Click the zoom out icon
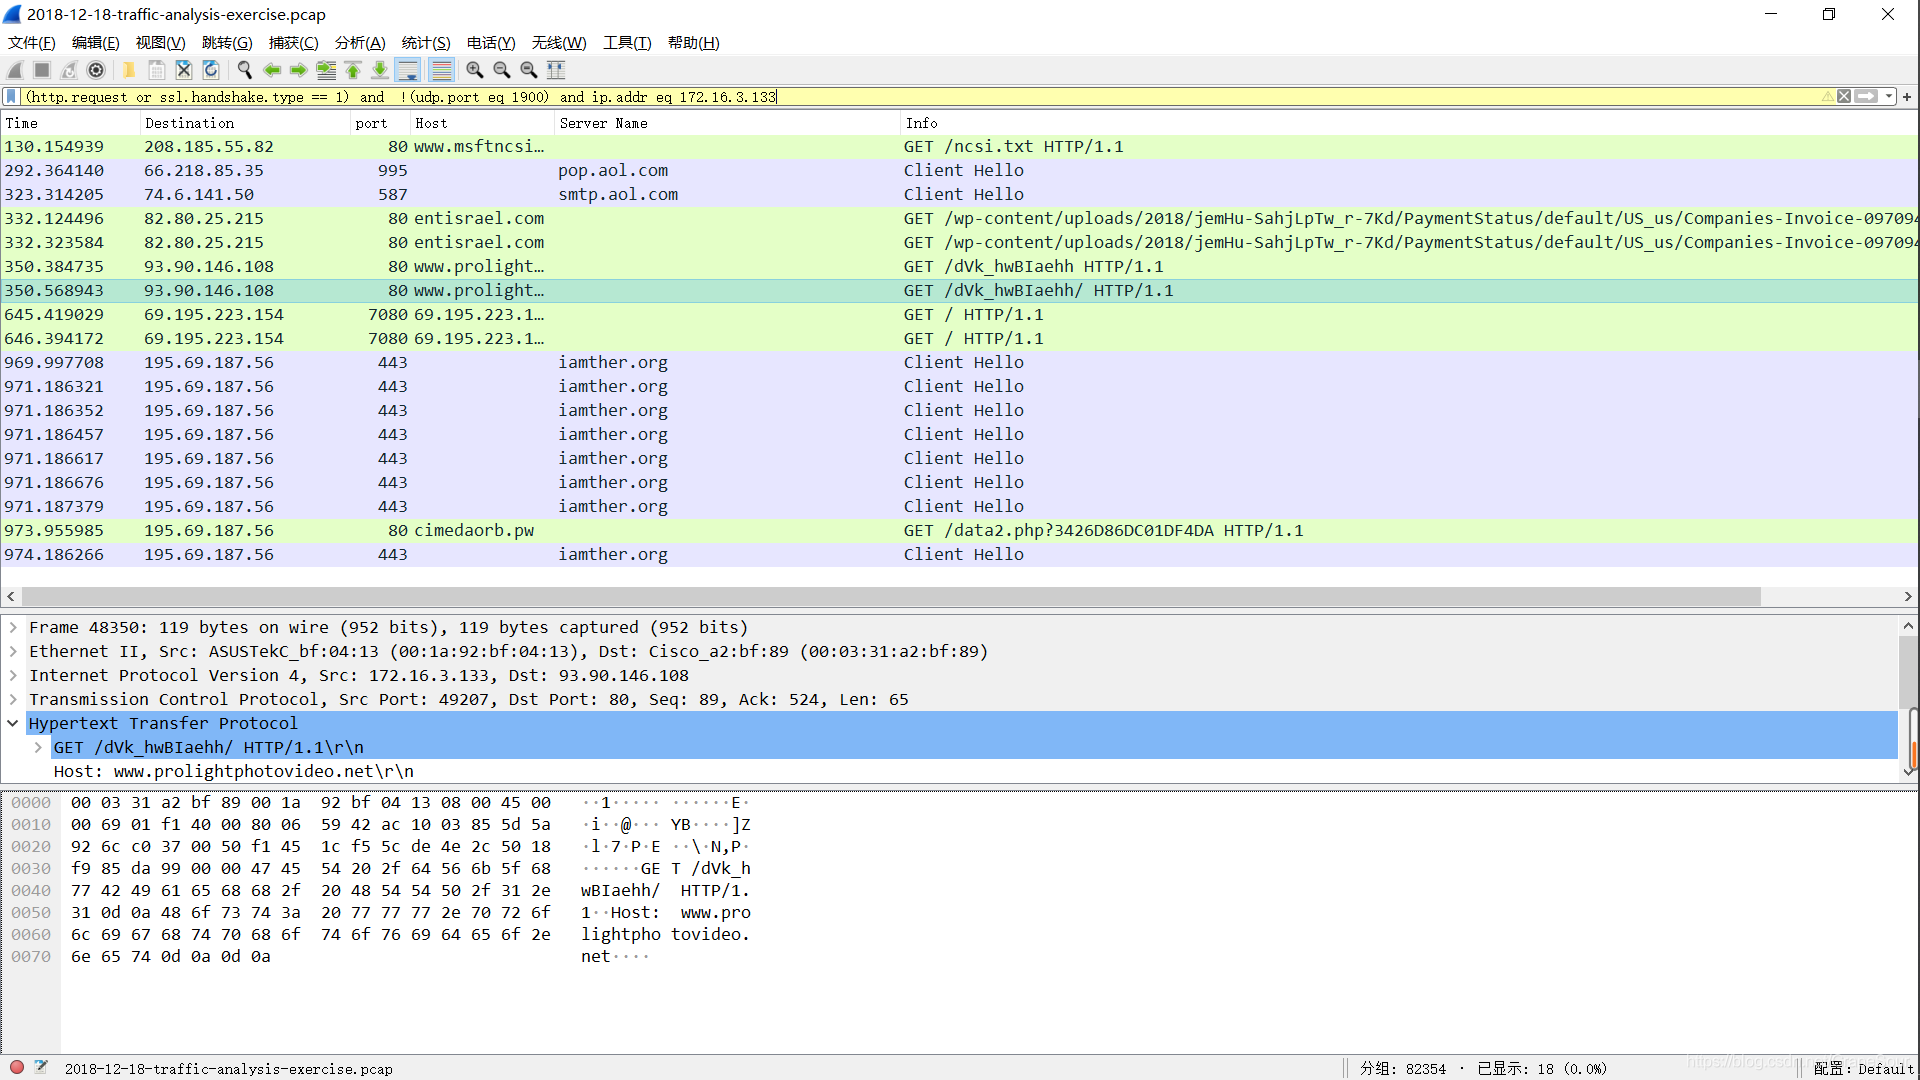The height and width of the screenshot is (1080, 1920). 501,70
